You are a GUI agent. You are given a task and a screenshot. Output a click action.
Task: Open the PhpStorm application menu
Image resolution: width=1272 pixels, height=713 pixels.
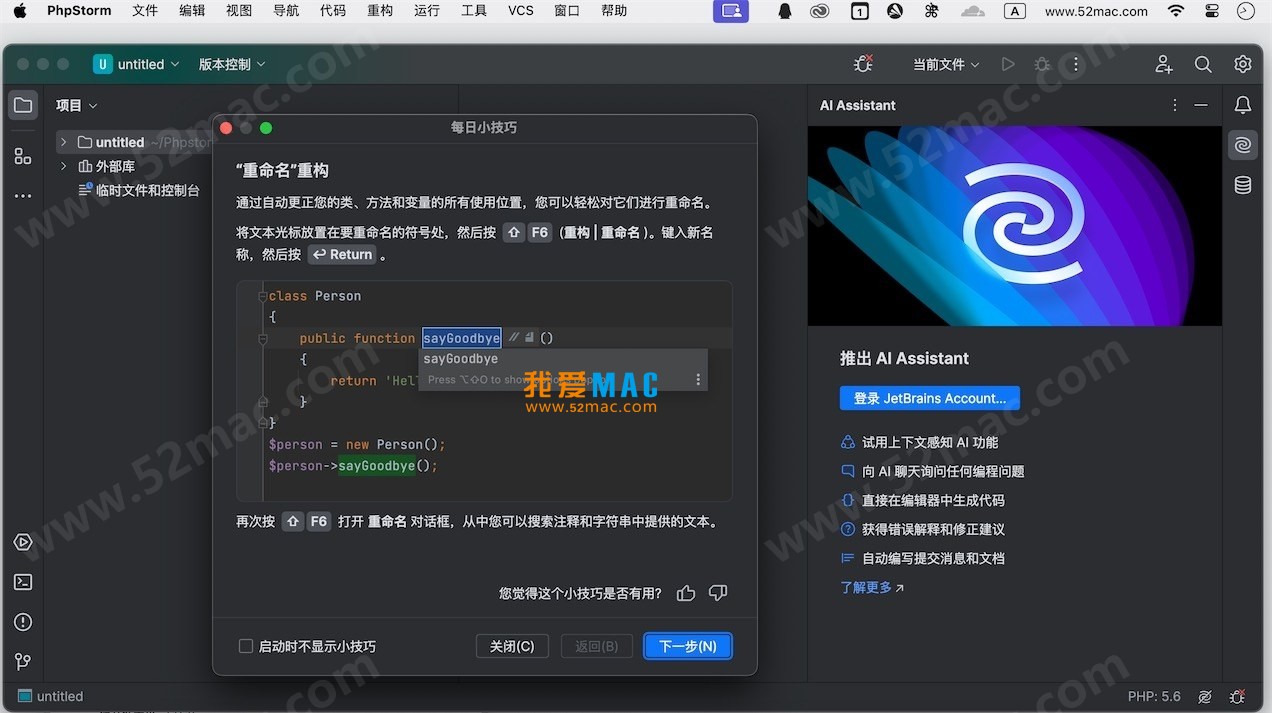79,11
